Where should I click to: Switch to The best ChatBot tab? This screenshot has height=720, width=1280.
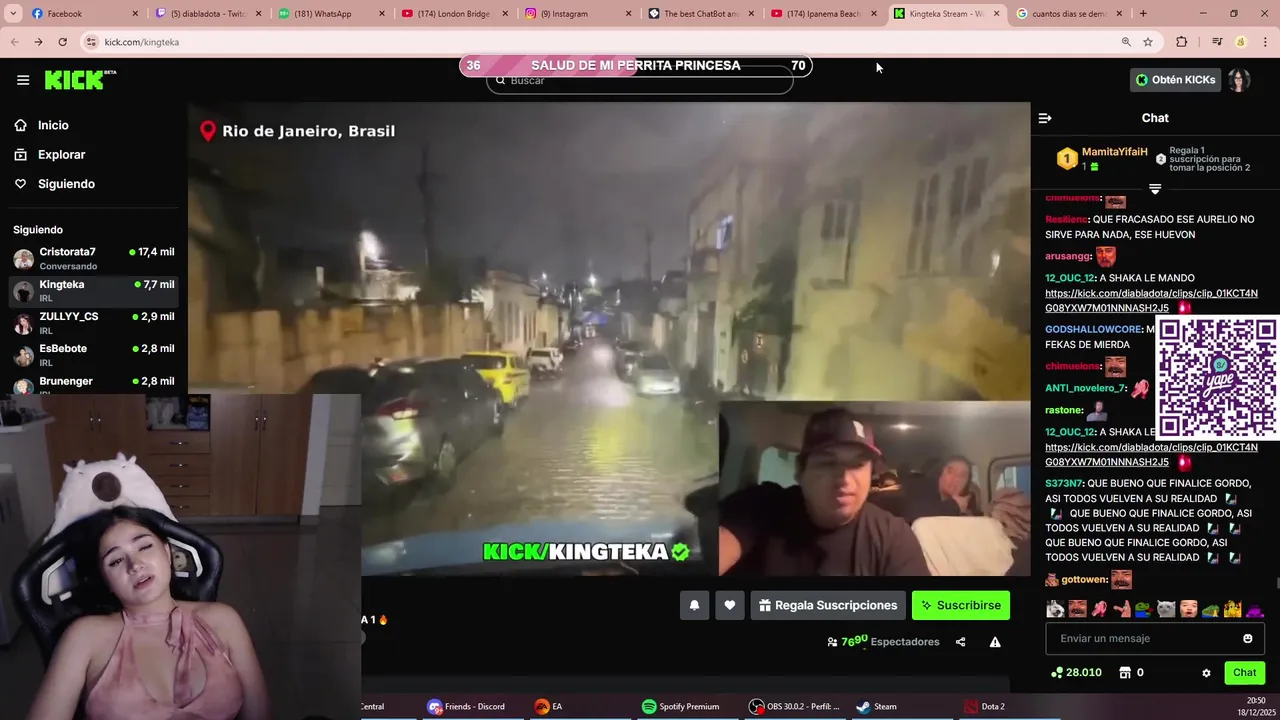[x=702, y=14]
